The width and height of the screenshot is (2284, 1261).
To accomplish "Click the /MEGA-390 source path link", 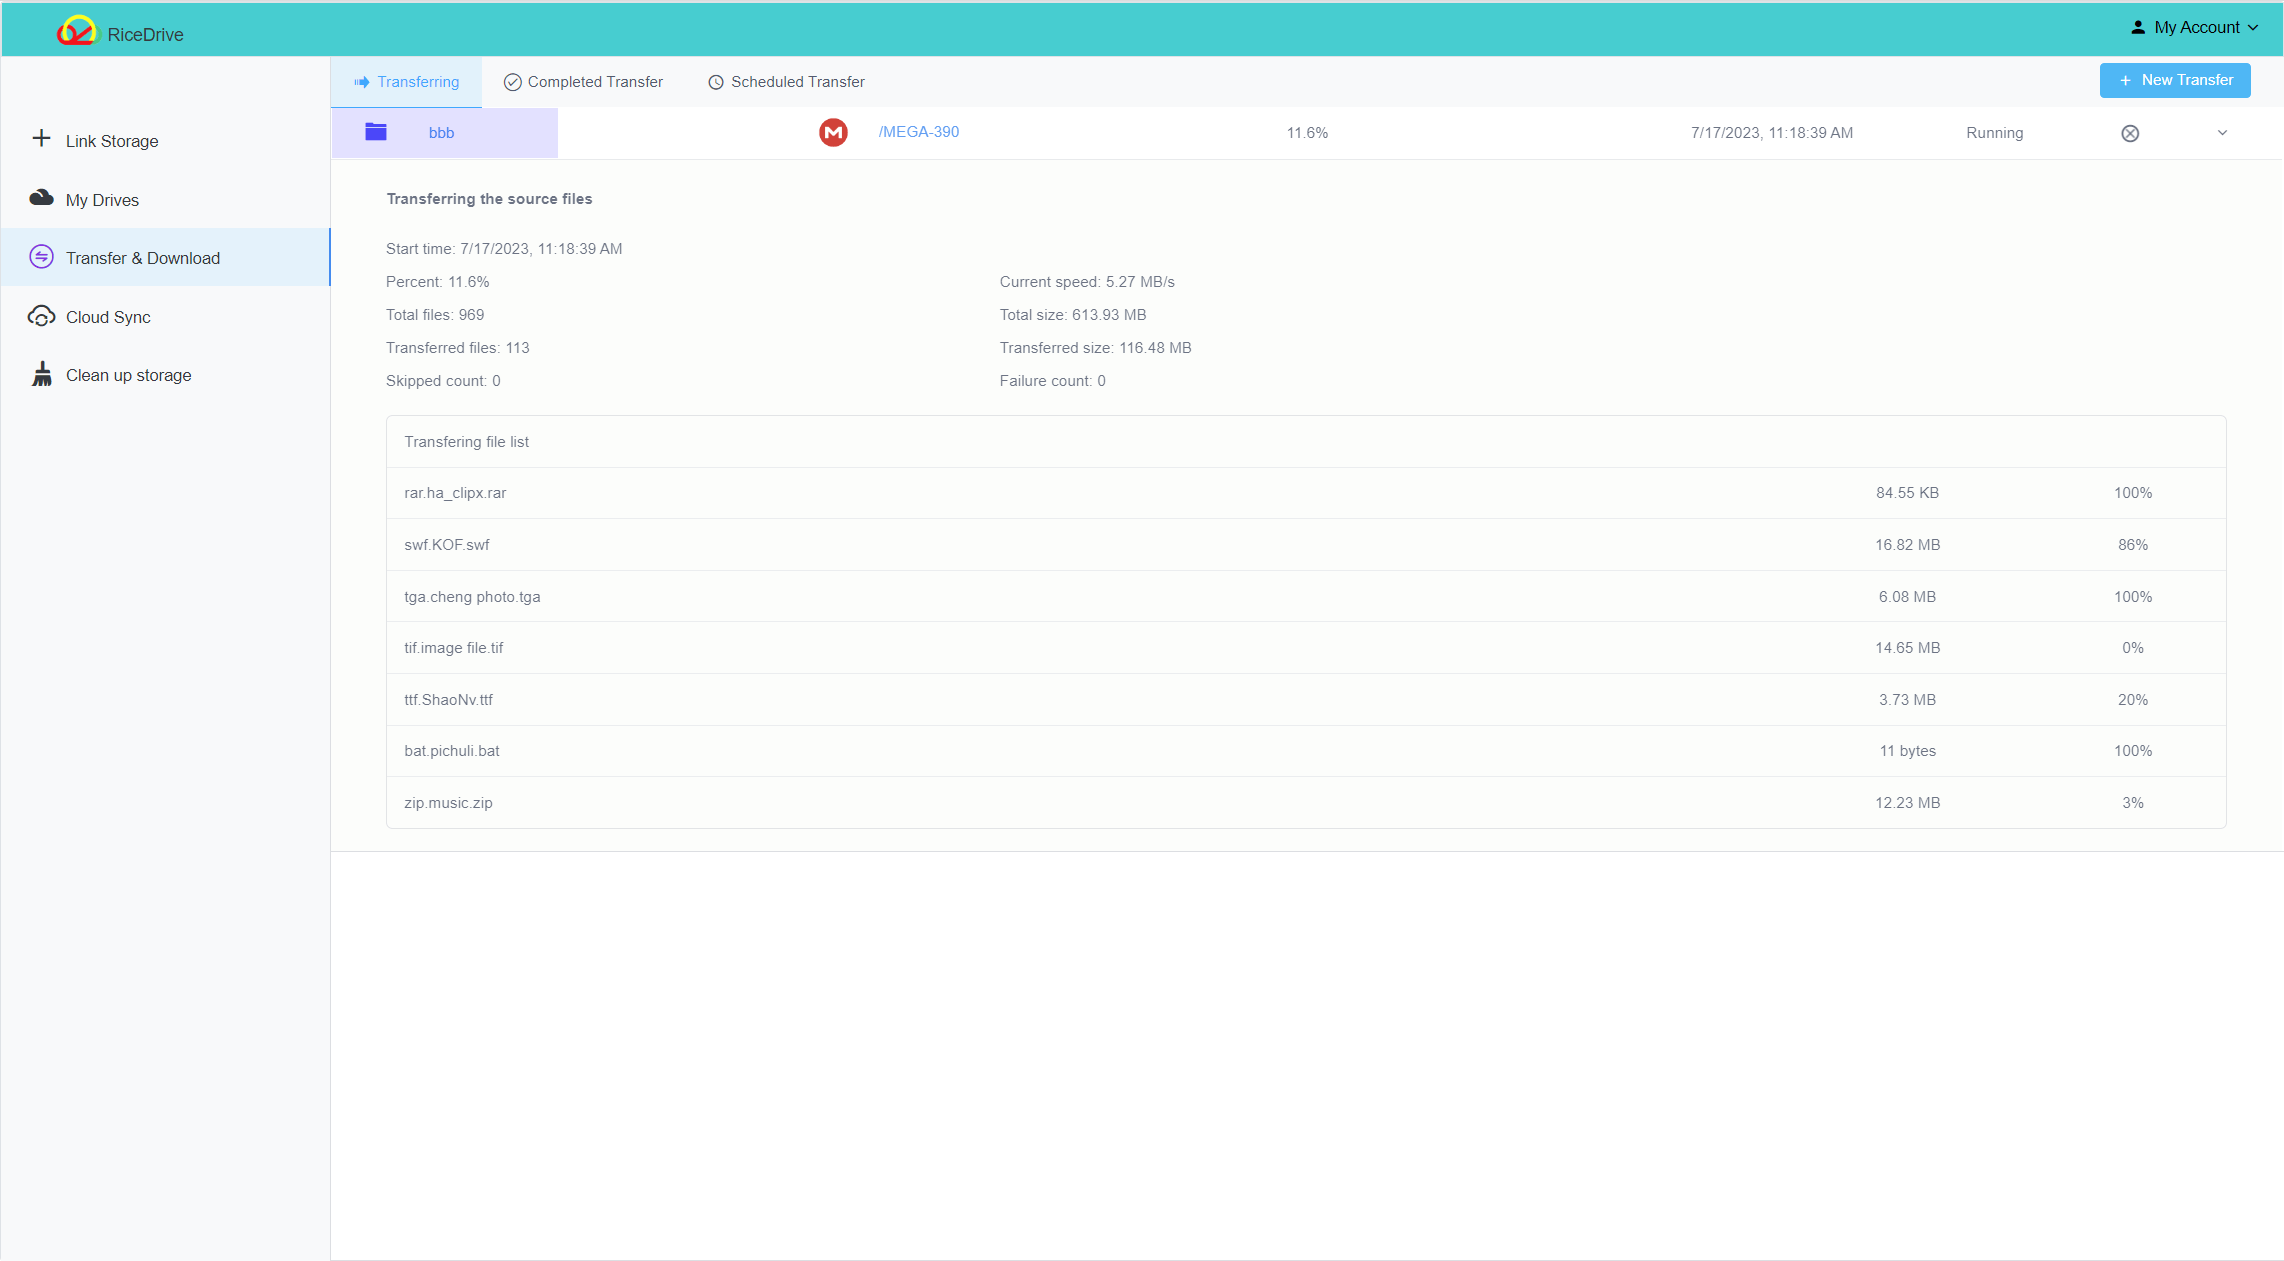I will [916, 132].
